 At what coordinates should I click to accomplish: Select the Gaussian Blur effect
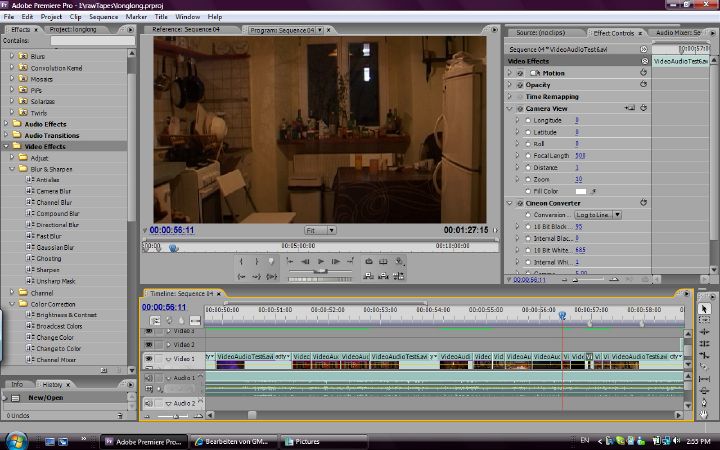pos(56,247)
